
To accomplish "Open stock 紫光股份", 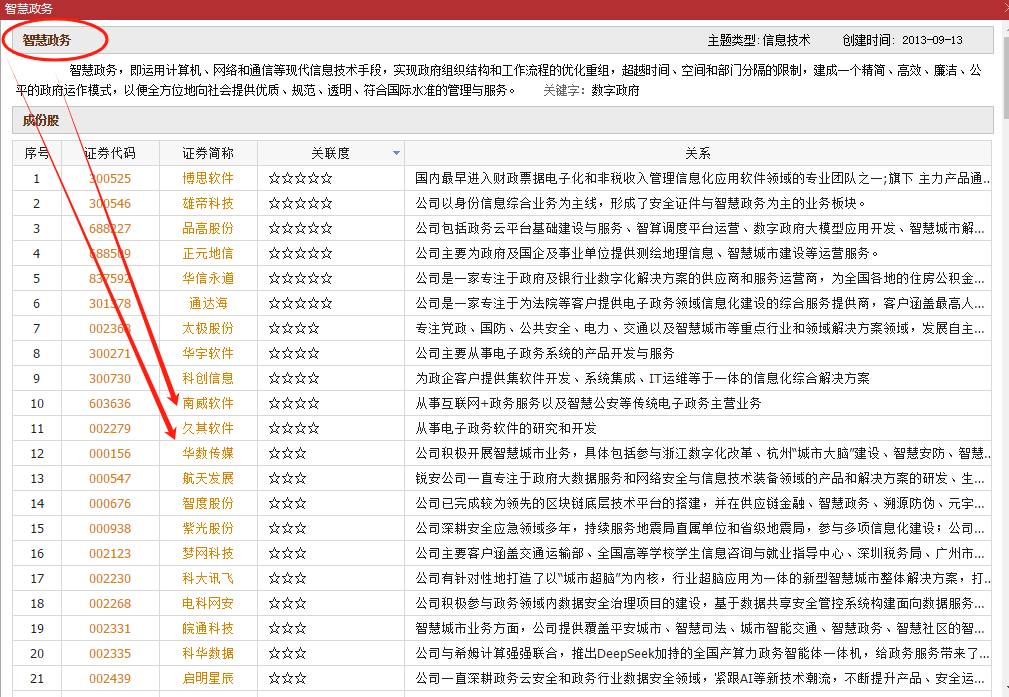I will tap(208, 528).
